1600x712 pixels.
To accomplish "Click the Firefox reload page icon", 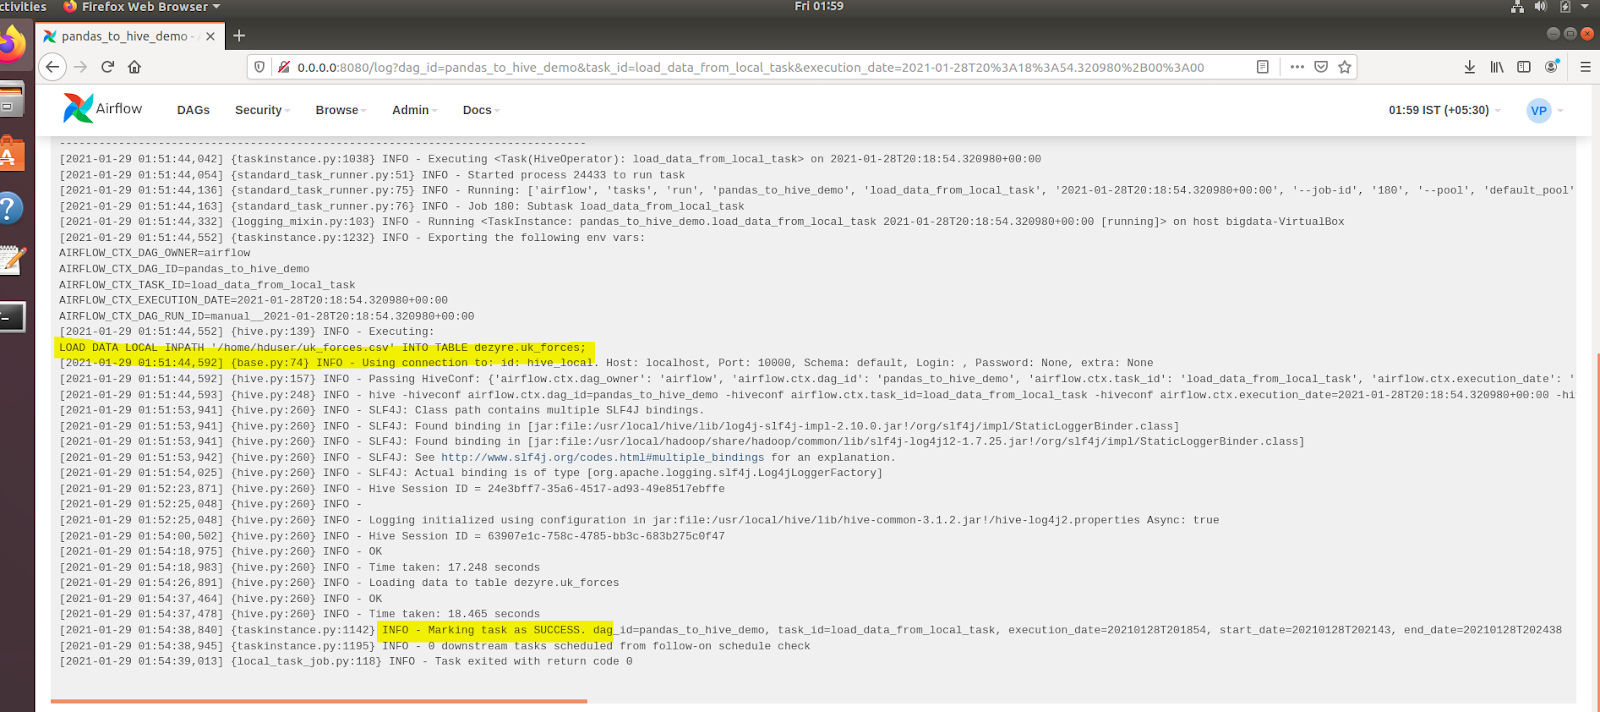I will coord(107,67).
